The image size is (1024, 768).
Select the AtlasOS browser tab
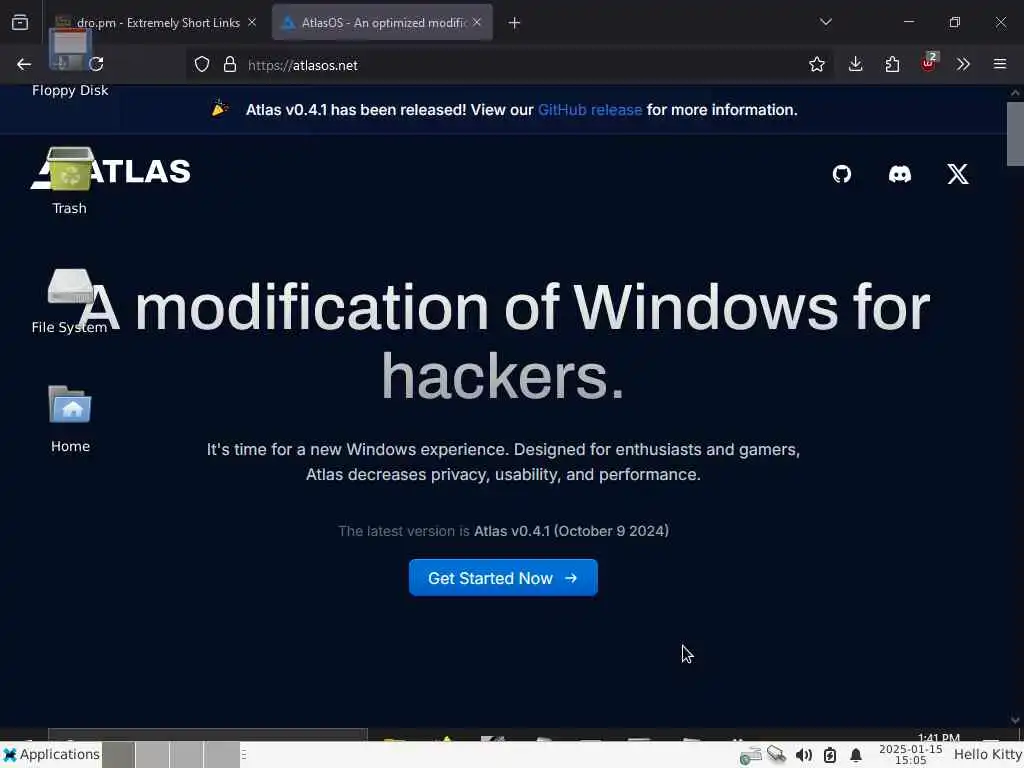pos(382,22)
